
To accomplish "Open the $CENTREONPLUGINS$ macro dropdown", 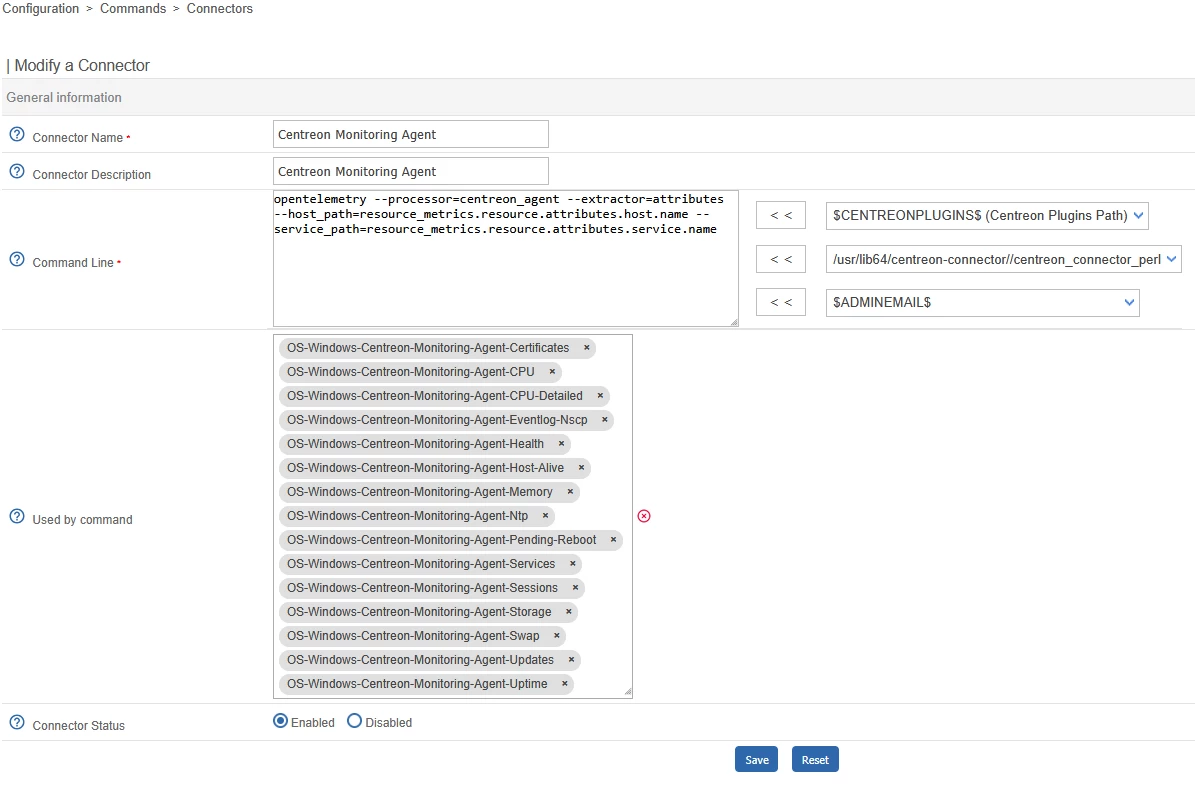I will pyautogui.click(x=987, y=216).
